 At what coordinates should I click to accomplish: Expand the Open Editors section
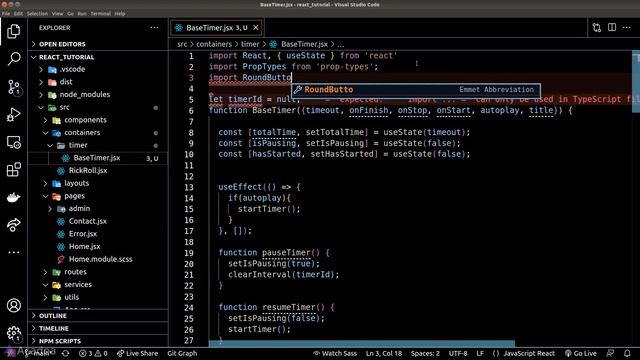pos(98,44)
